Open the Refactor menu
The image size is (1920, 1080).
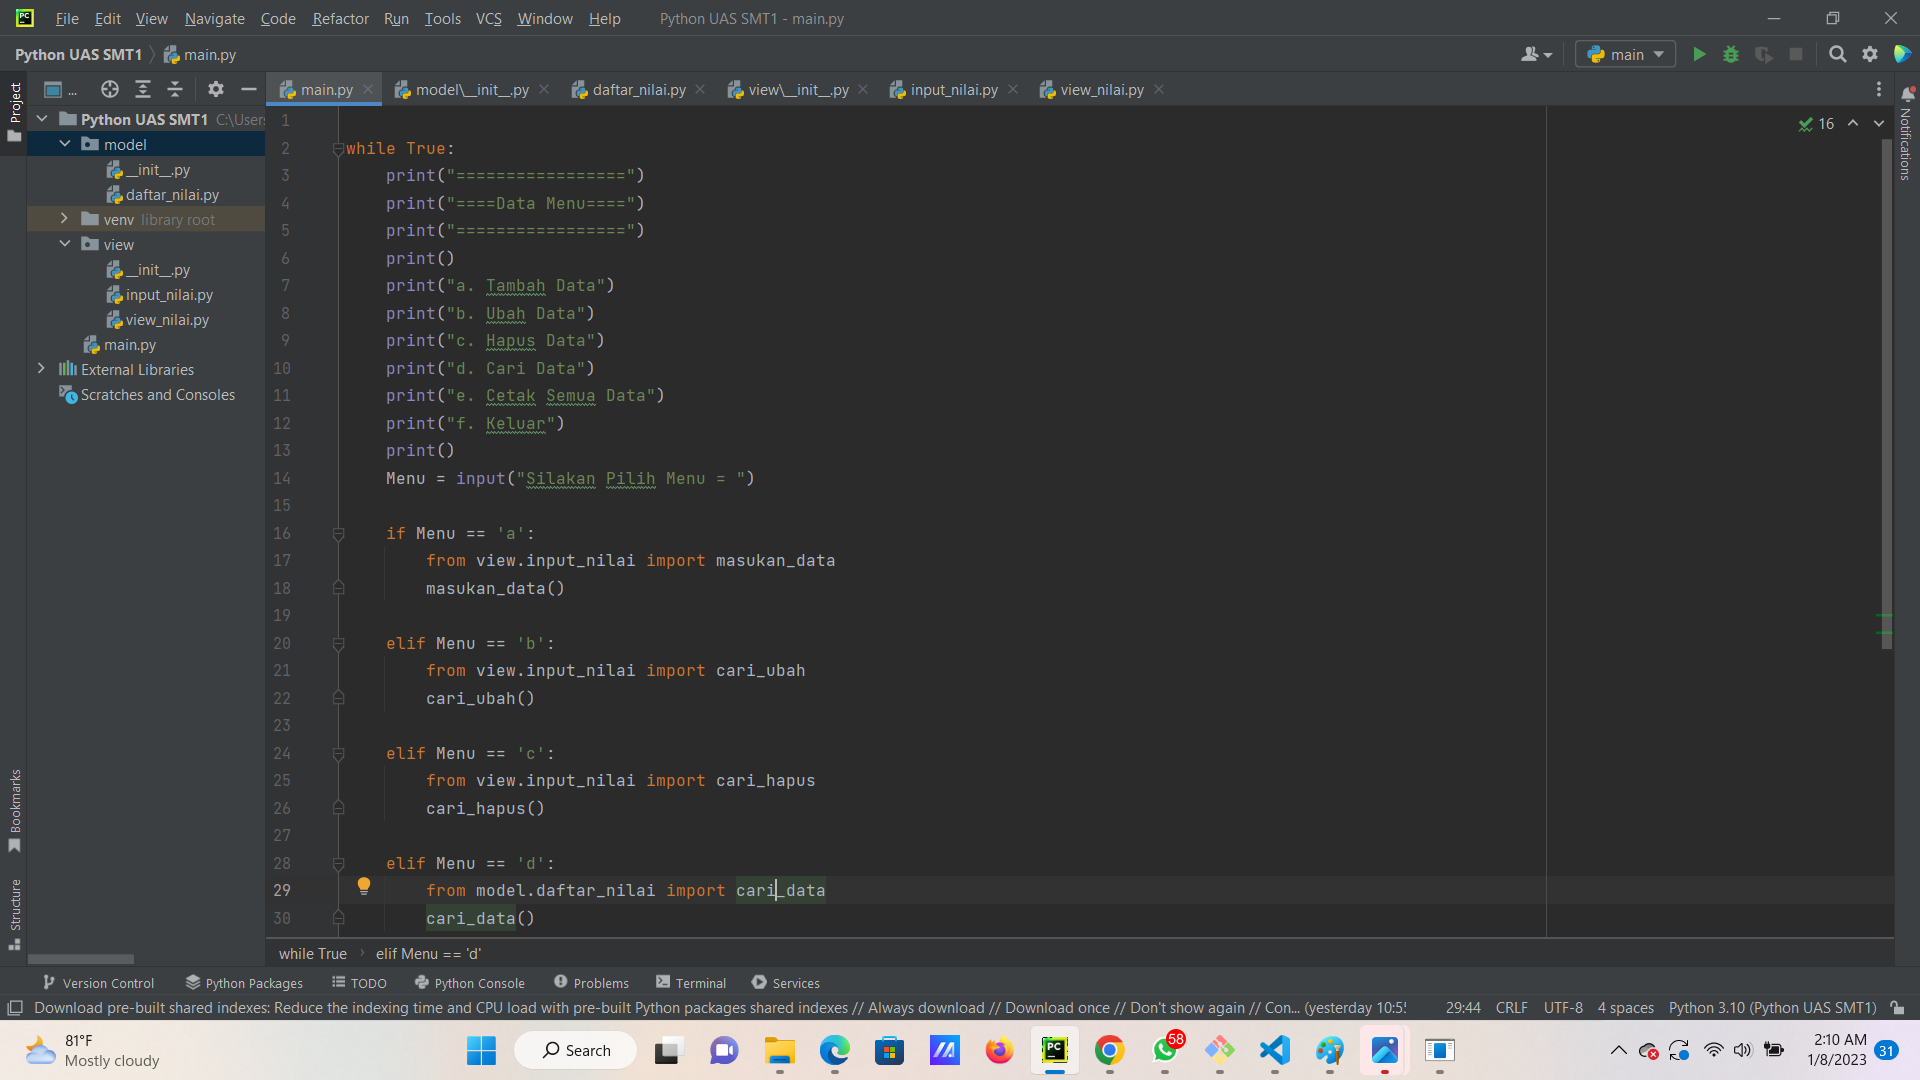coord(340,18)
